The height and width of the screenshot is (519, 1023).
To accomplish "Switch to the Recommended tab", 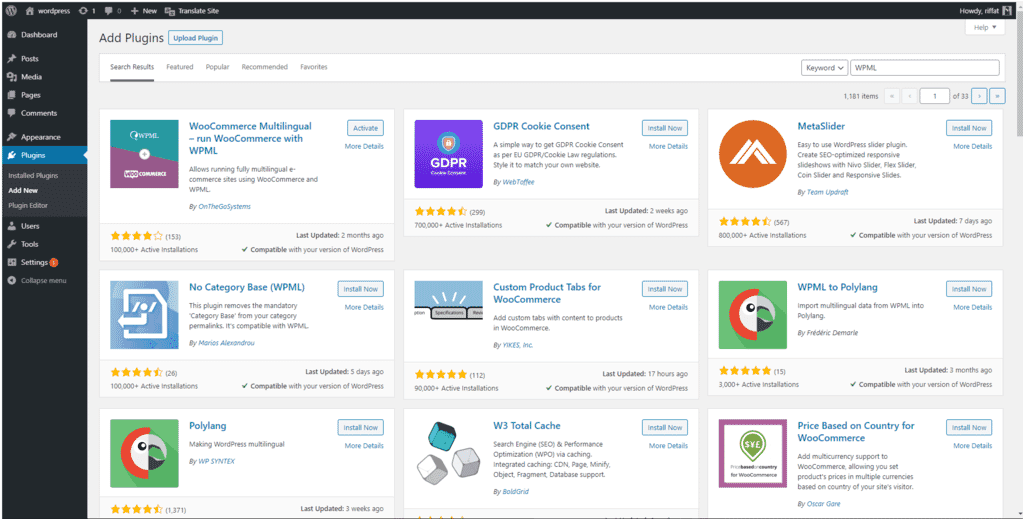I will (x=264, y=67).
